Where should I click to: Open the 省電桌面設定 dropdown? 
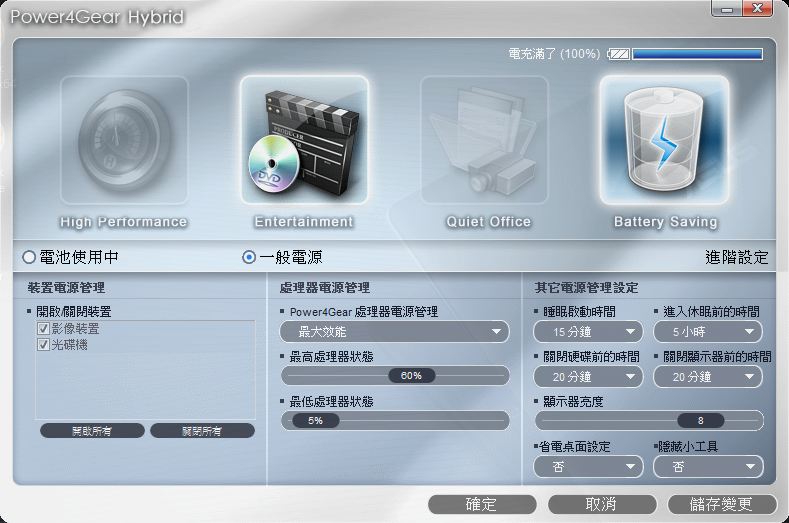(587, 467)
